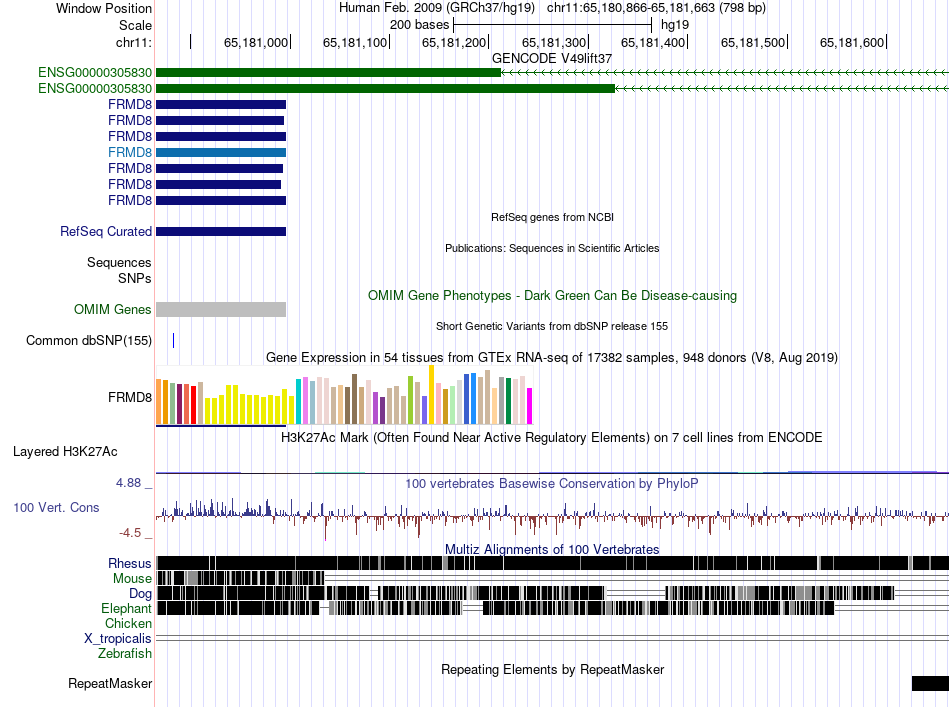Open Multiz Alignments of 100 Vertebrates title

click(552, 549)
